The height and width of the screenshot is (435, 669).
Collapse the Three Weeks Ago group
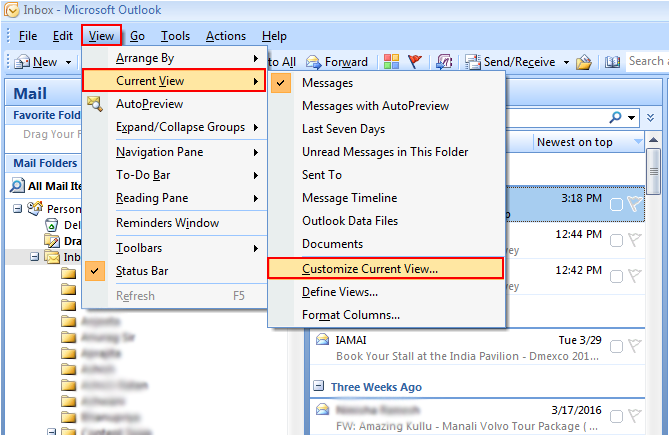[318, 386]
